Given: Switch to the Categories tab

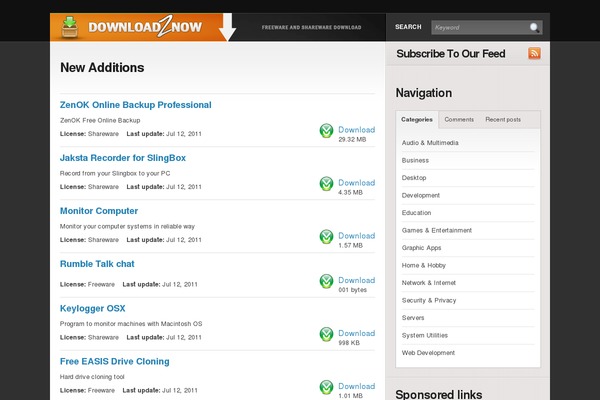Looking at the screenshot, I should [x=417, y=119].
